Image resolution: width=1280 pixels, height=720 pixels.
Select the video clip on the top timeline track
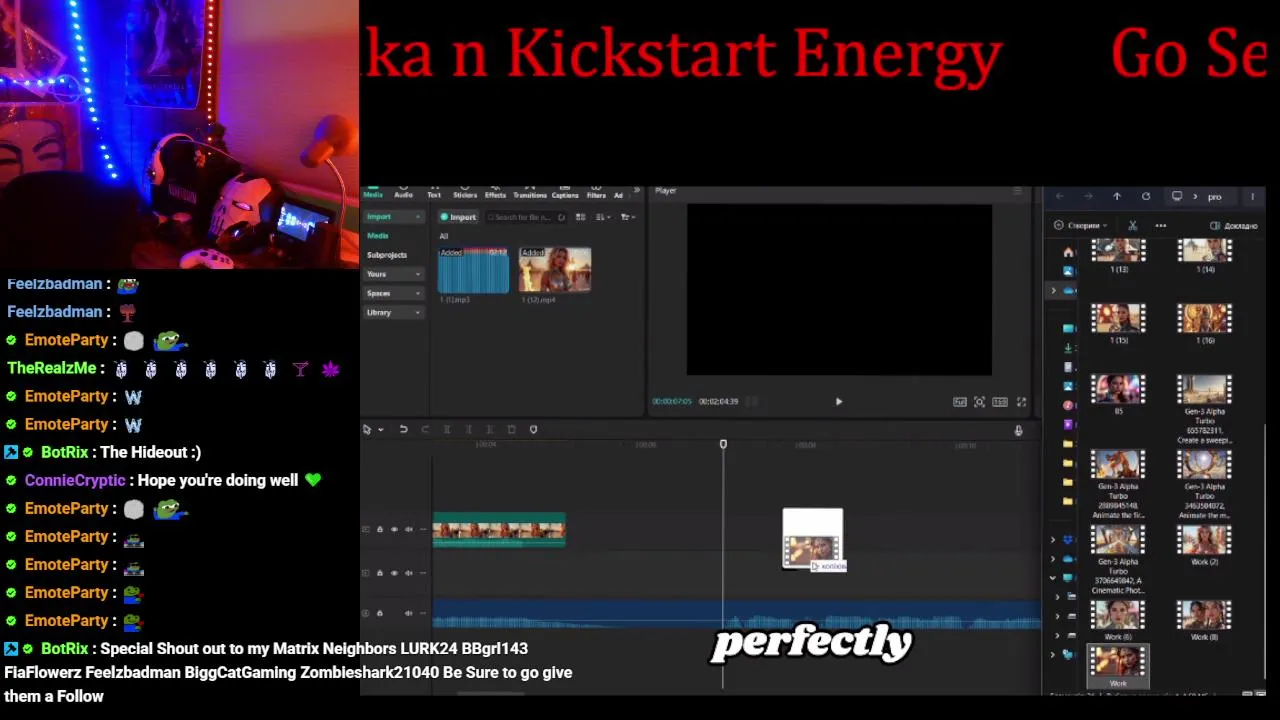click(x=499, y=530)
